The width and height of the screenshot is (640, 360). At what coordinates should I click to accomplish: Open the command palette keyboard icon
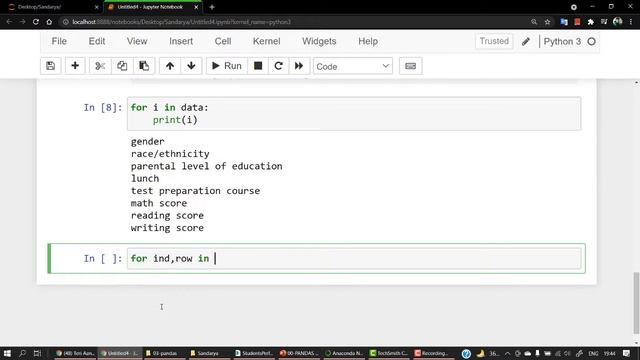coord(411,66)
